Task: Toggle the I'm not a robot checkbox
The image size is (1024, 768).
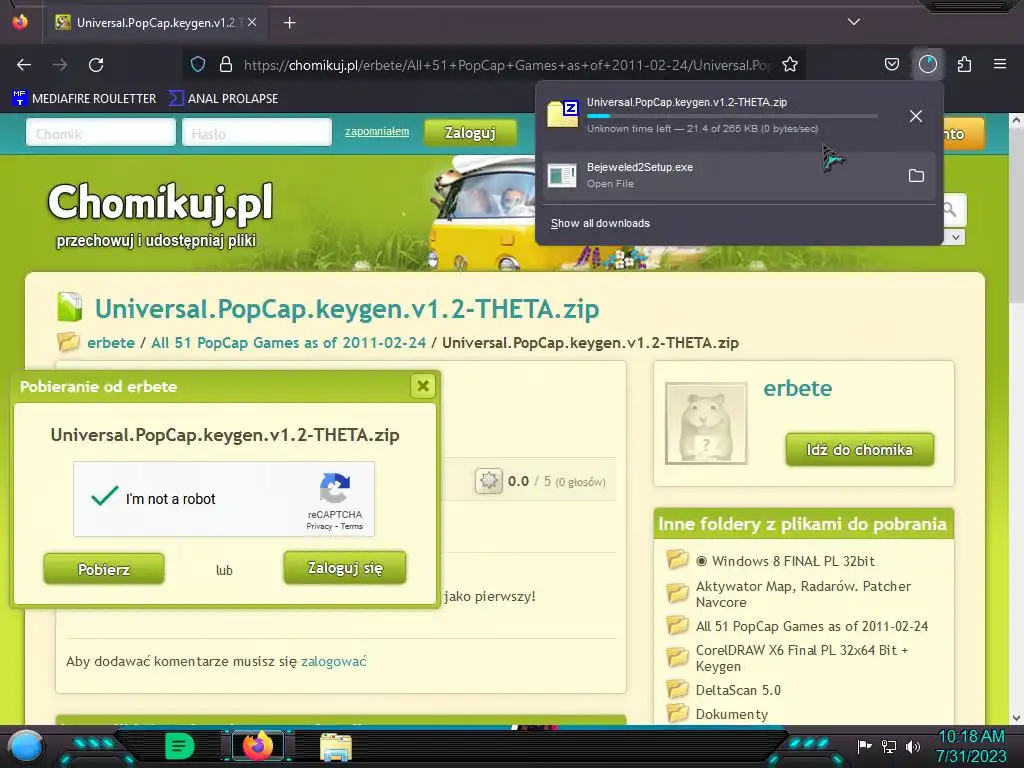Action: pyautogui.click(x=104, y=498)
